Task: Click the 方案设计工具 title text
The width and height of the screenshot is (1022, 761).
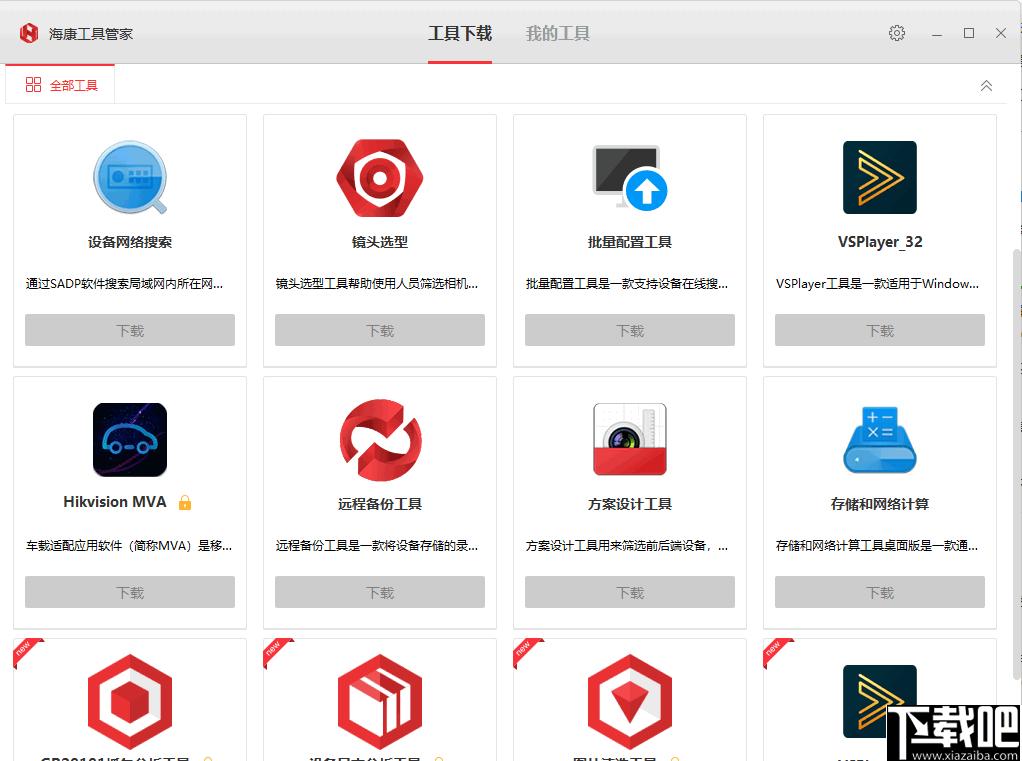Action: 630,504
